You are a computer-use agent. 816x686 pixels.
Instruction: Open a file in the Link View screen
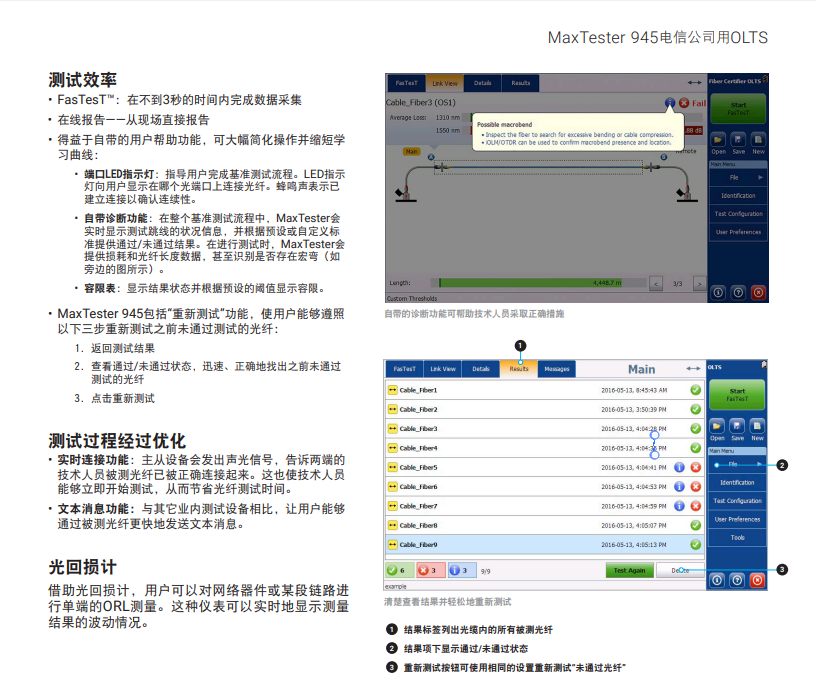coord(718,140)
